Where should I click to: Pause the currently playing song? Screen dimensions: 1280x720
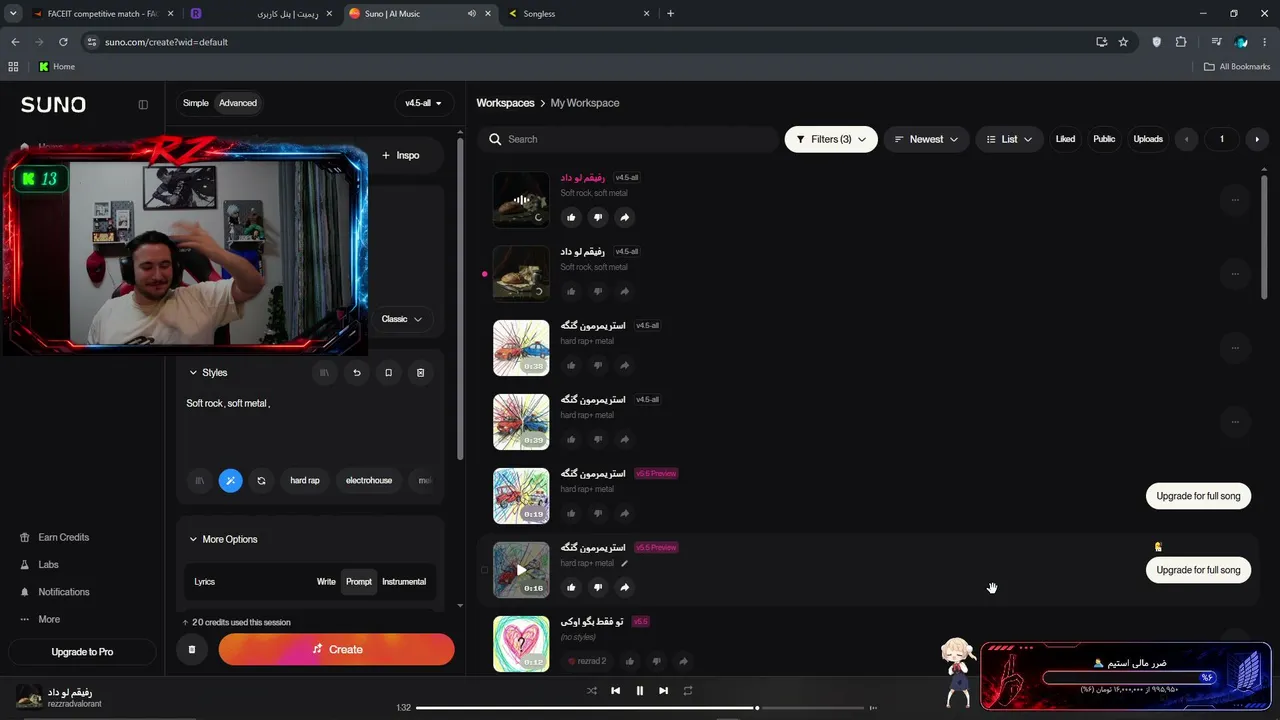coord(640,691)
